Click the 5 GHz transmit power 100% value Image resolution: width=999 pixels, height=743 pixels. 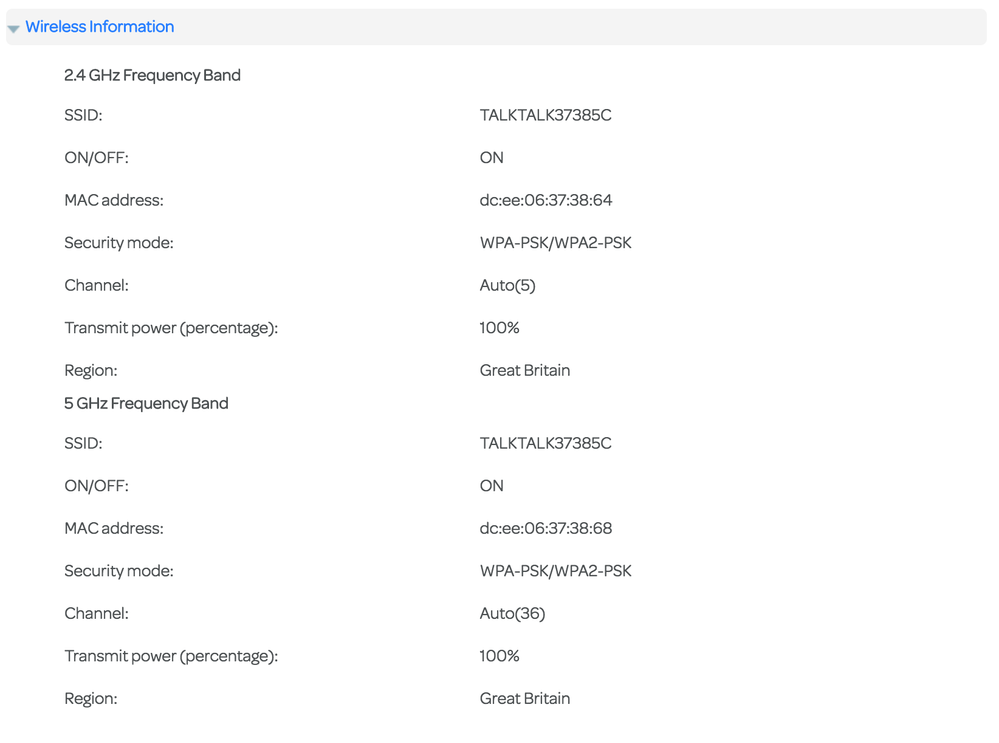click(499, 656)
